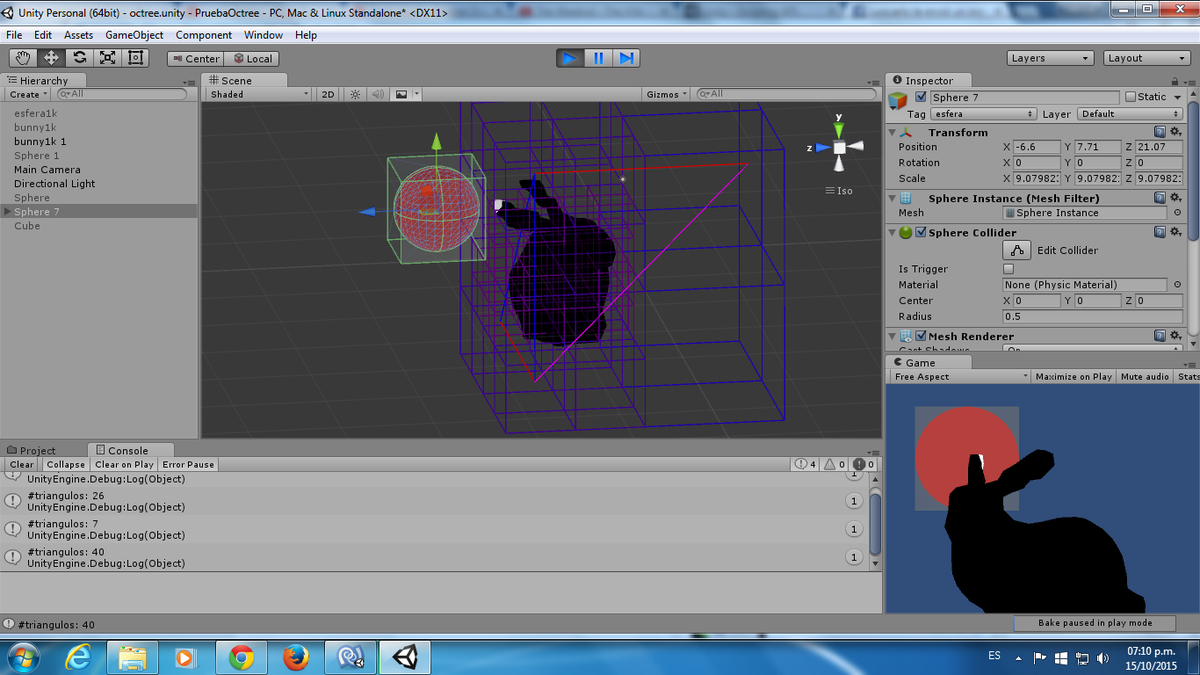Toggle Error Pause in Console

point(188,464)
